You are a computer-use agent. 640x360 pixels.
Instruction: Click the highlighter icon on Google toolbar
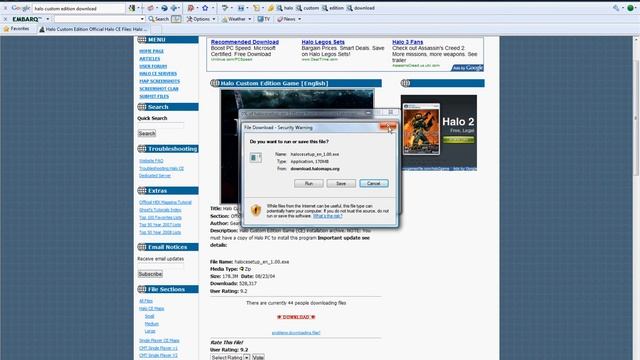coord(271,8)
